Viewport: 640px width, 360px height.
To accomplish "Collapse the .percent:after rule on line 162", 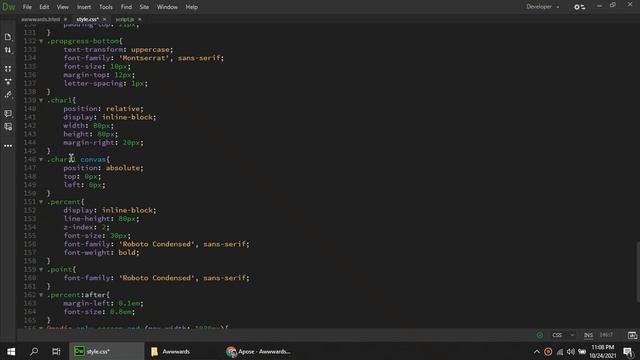I will point(41,295).
